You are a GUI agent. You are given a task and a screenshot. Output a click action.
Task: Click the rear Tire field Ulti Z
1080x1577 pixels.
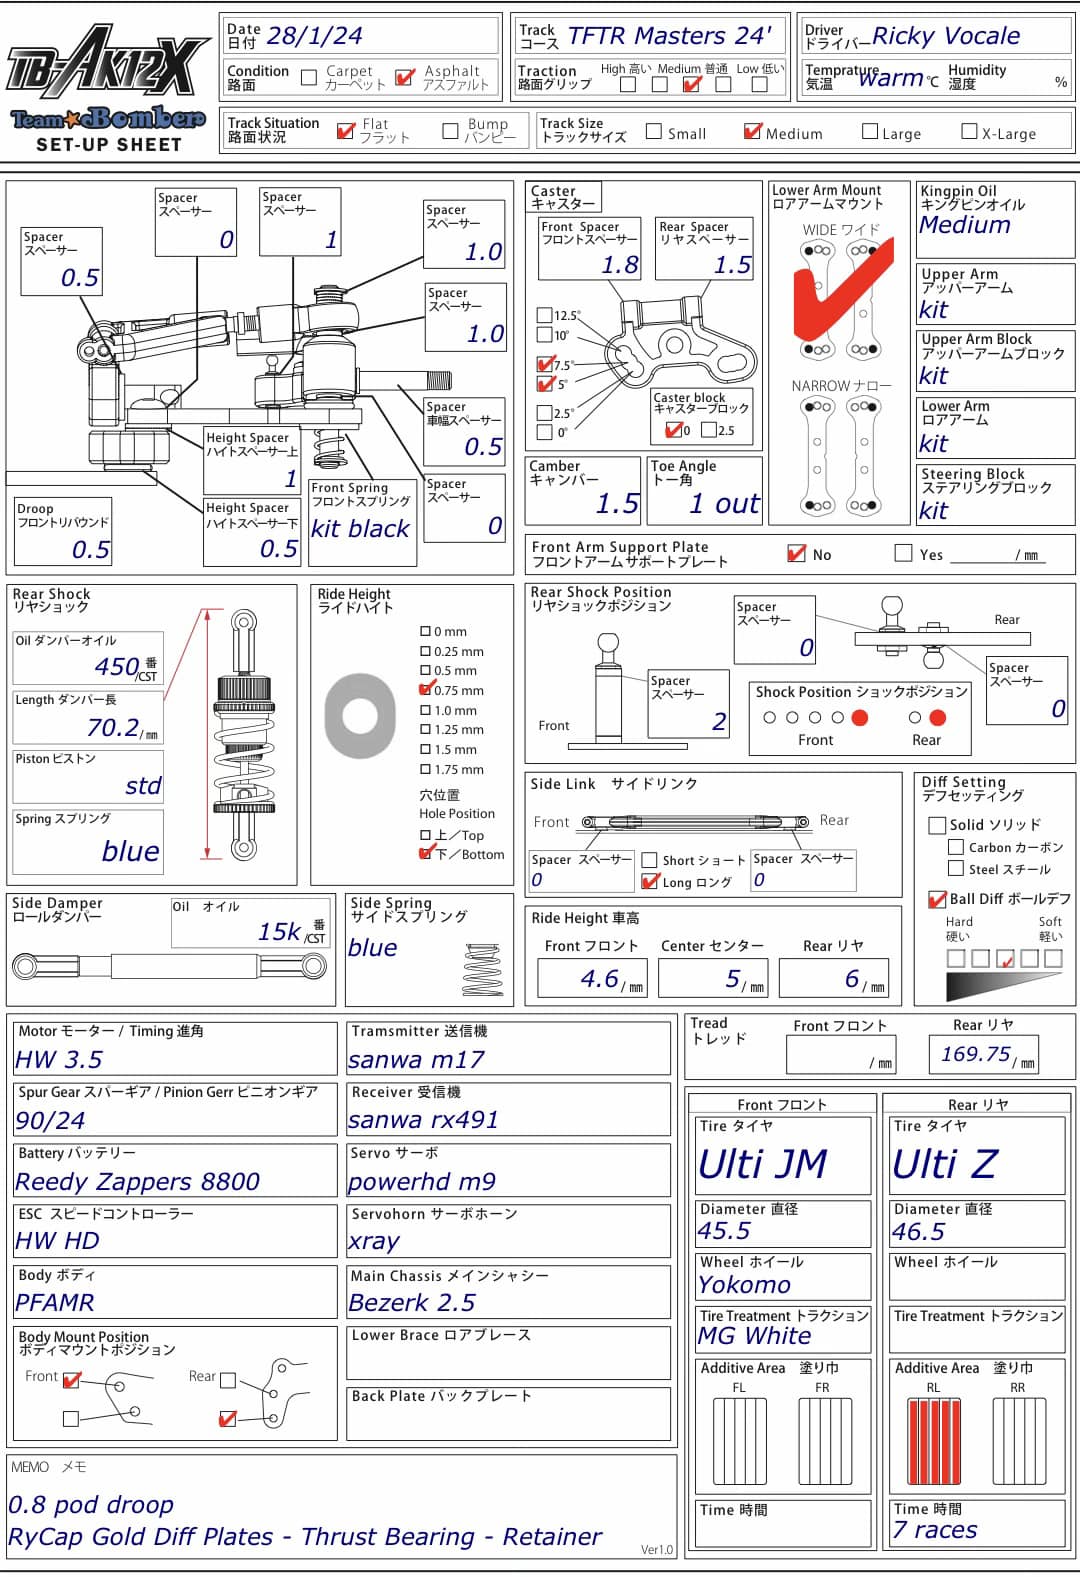977,1155
